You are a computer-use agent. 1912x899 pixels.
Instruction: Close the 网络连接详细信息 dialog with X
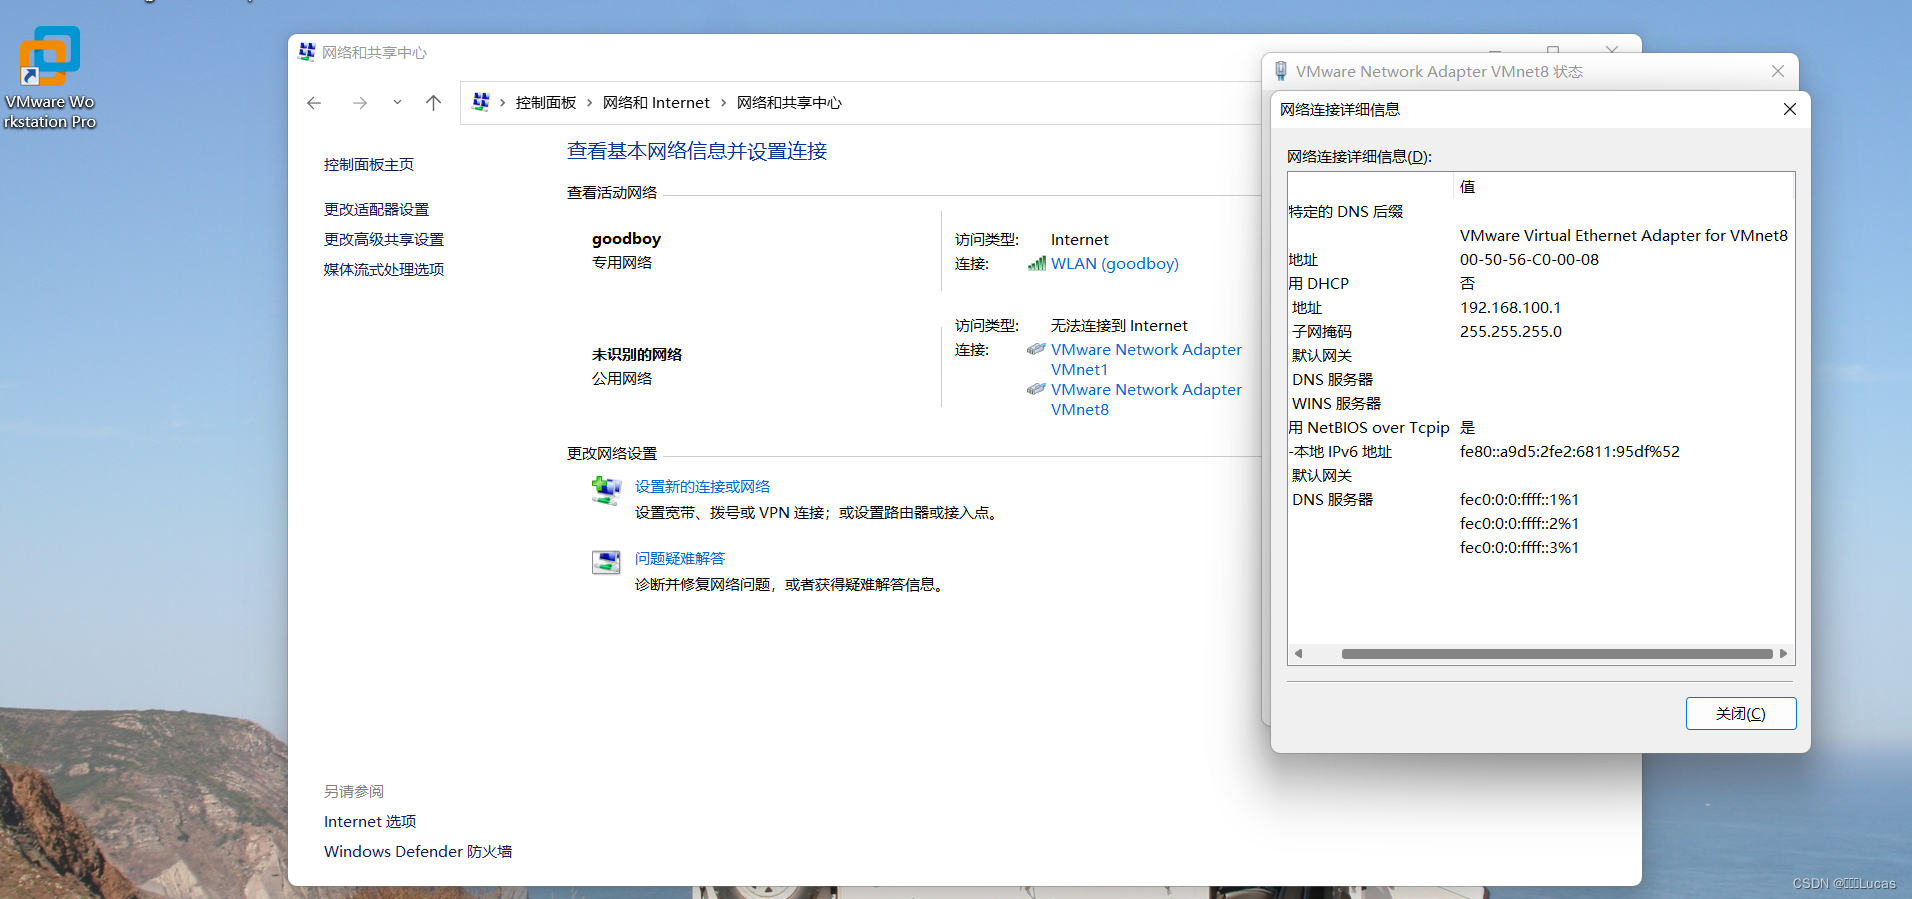pyautogui.click(x=1790, y=109)
